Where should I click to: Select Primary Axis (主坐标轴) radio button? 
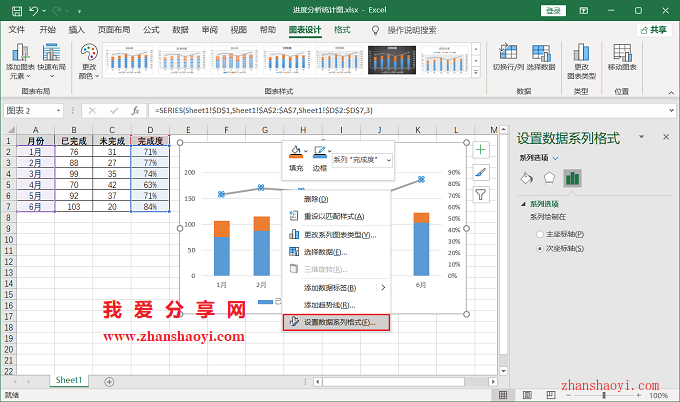(x=539, y=234)
